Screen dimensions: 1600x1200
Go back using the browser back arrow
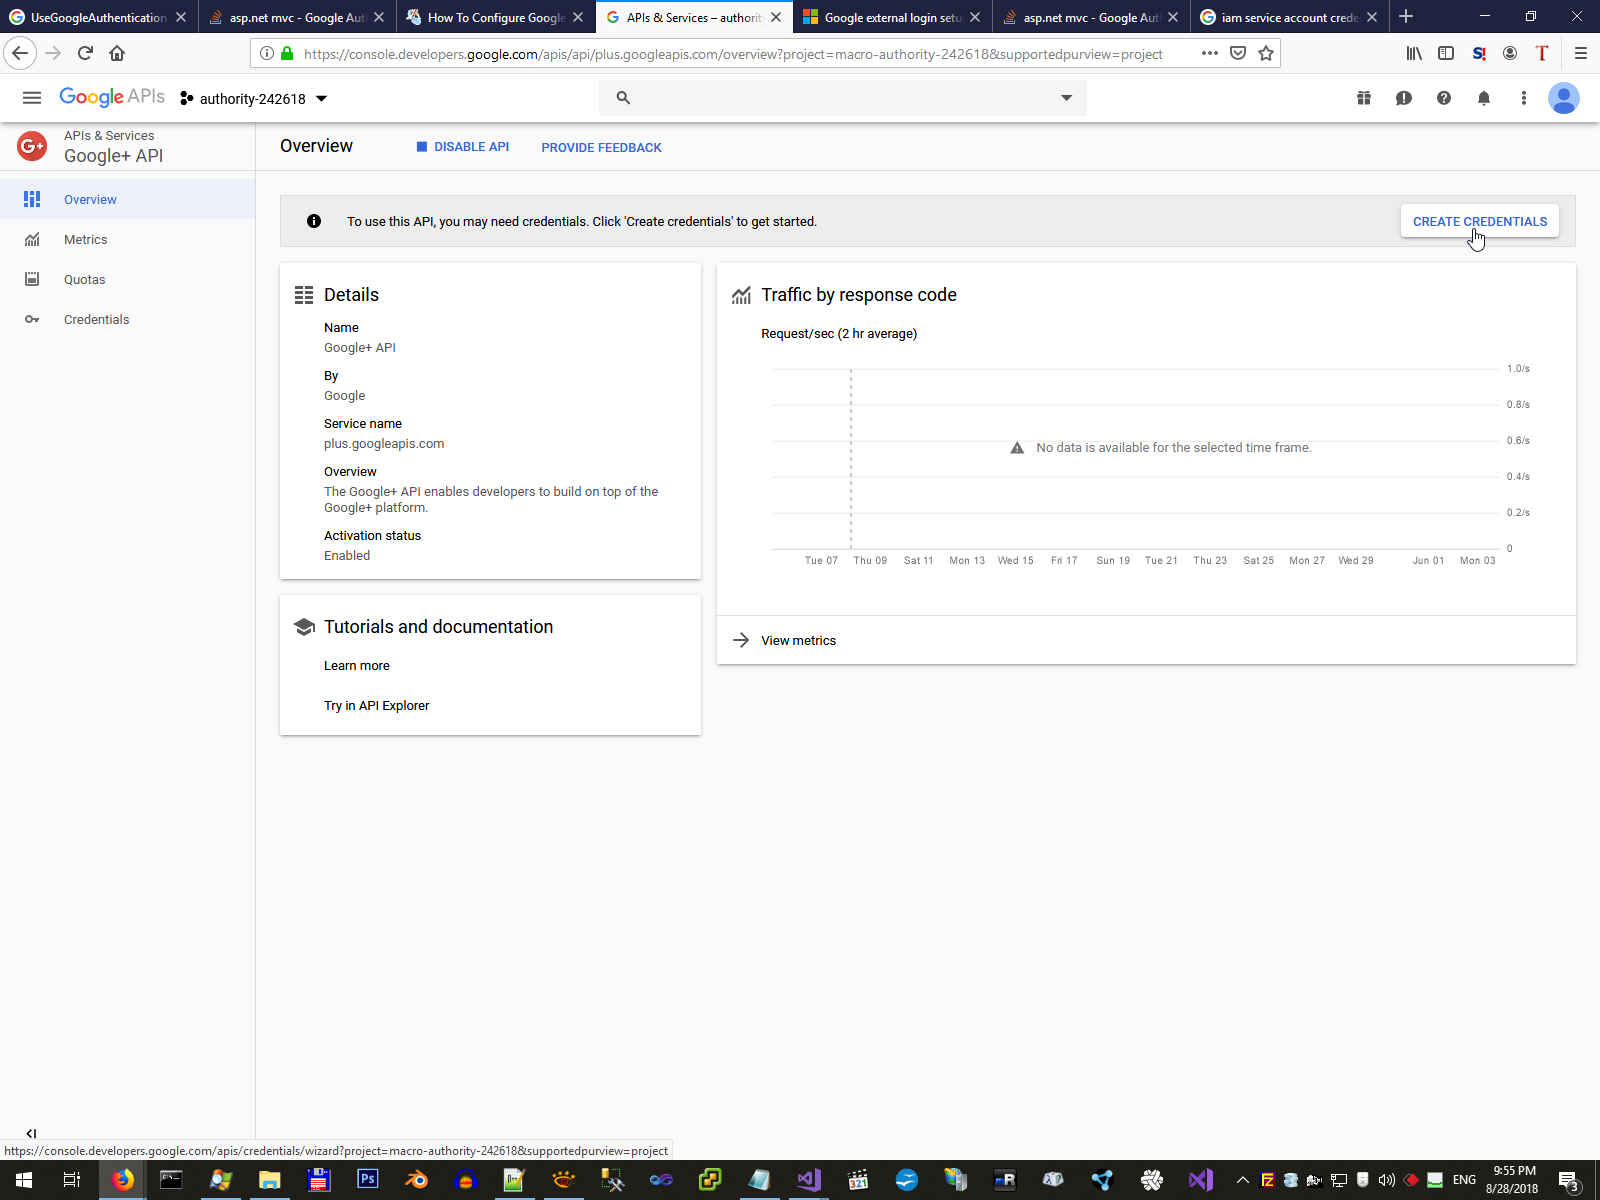coord(20,53)
